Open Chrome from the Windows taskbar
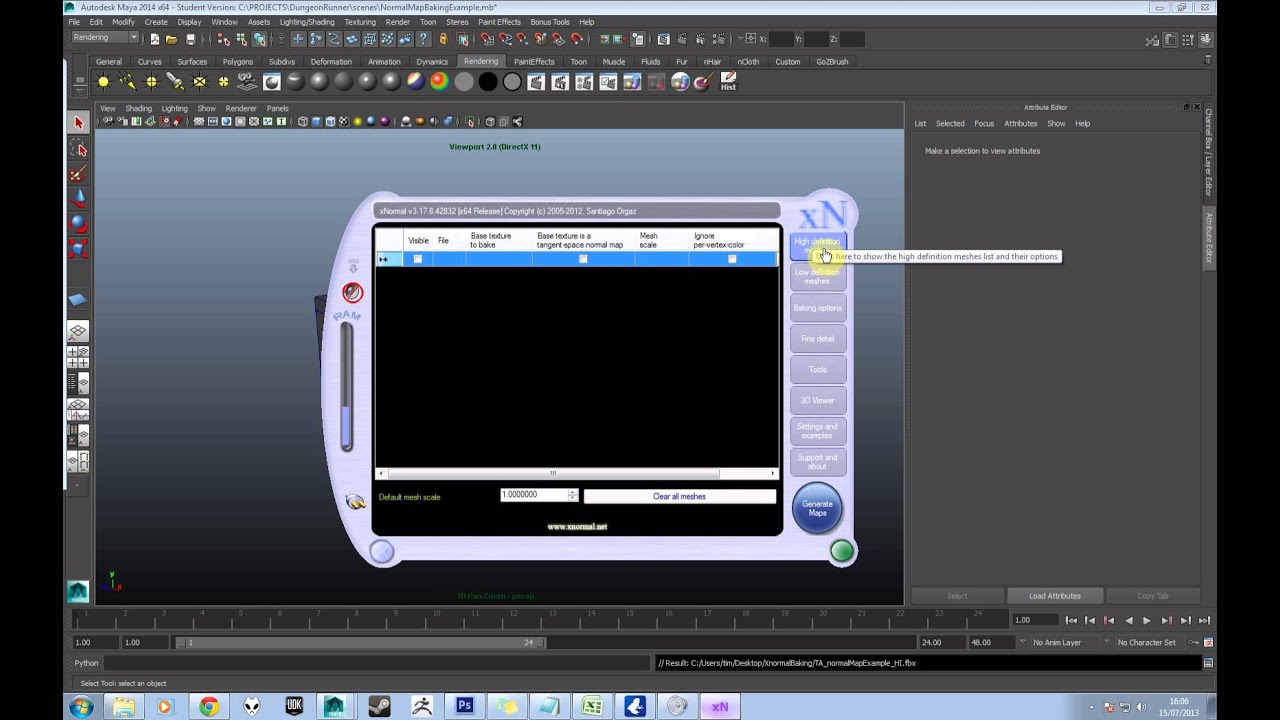This screenshot has width=1280, height=720. [208, 706]
